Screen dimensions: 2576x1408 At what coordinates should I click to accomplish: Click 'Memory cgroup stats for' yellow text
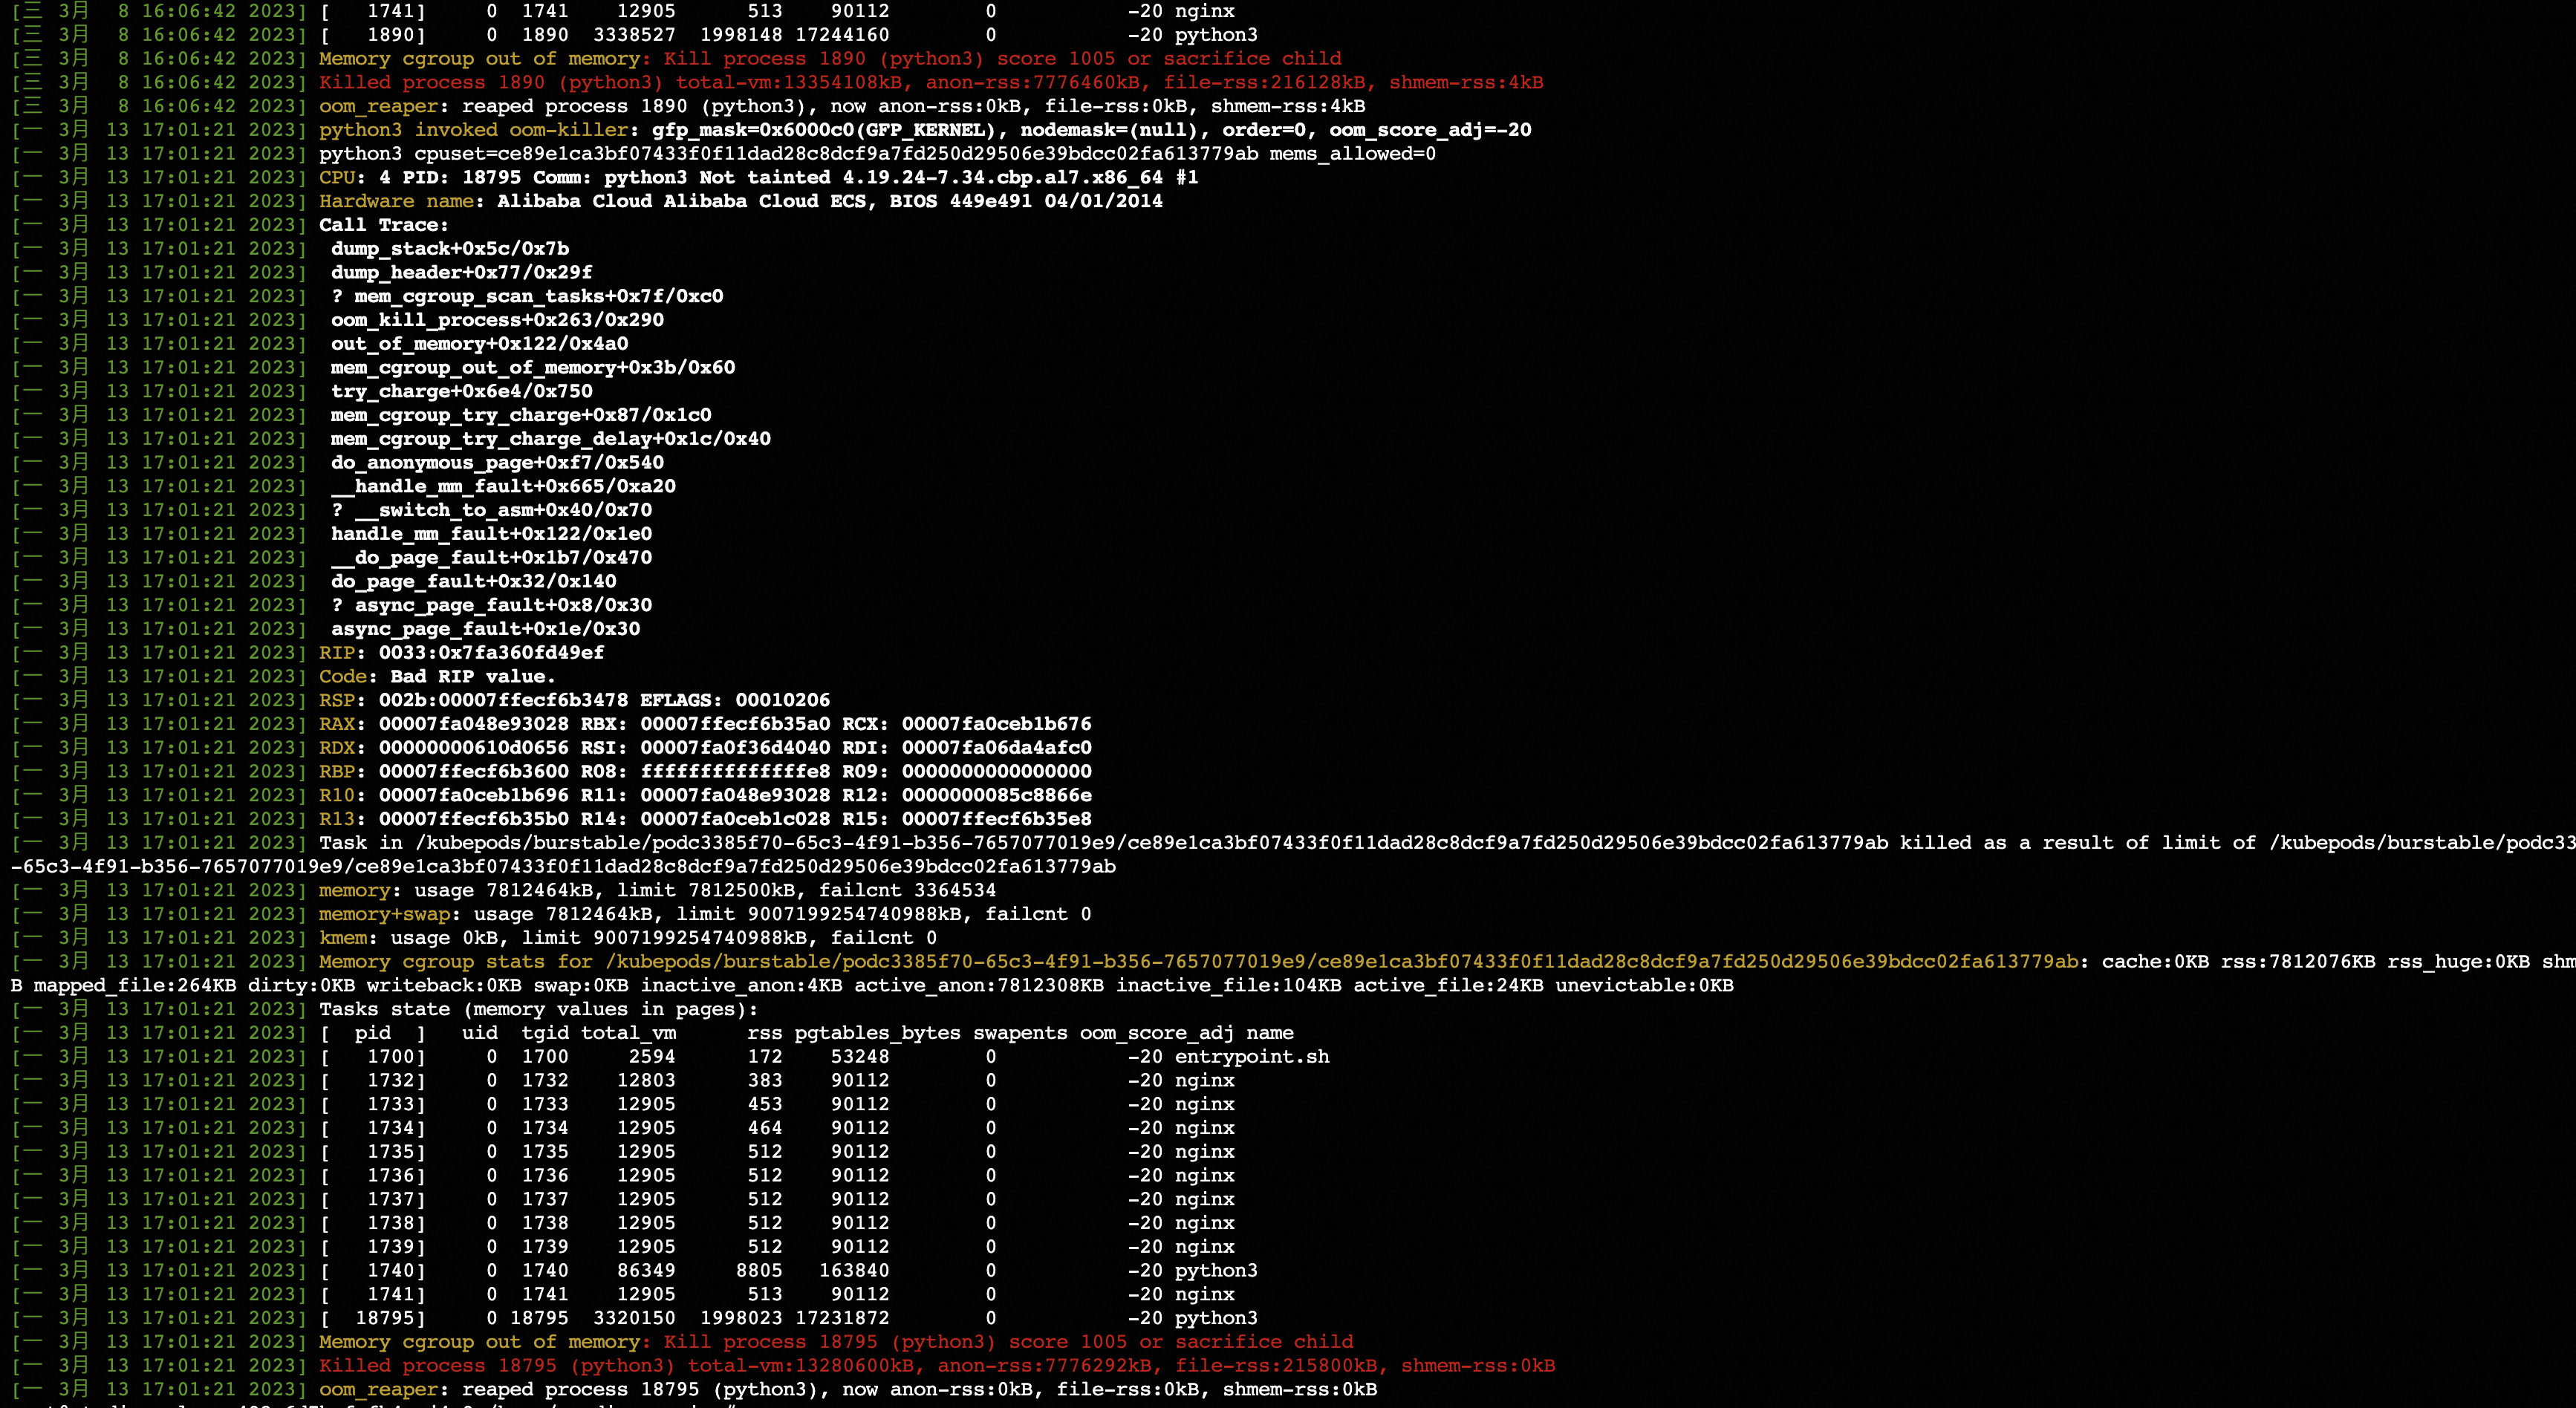pos(456,962)
